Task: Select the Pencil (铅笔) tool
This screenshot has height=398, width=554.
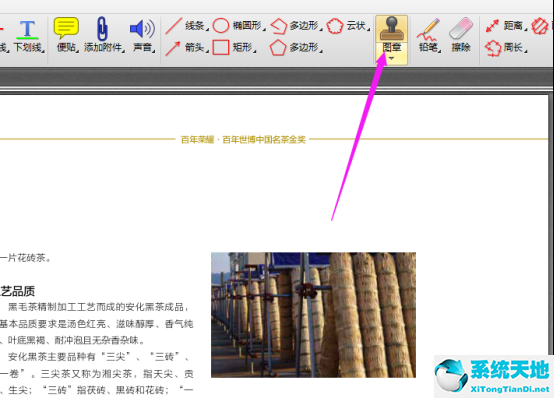Action: point(429,36)
